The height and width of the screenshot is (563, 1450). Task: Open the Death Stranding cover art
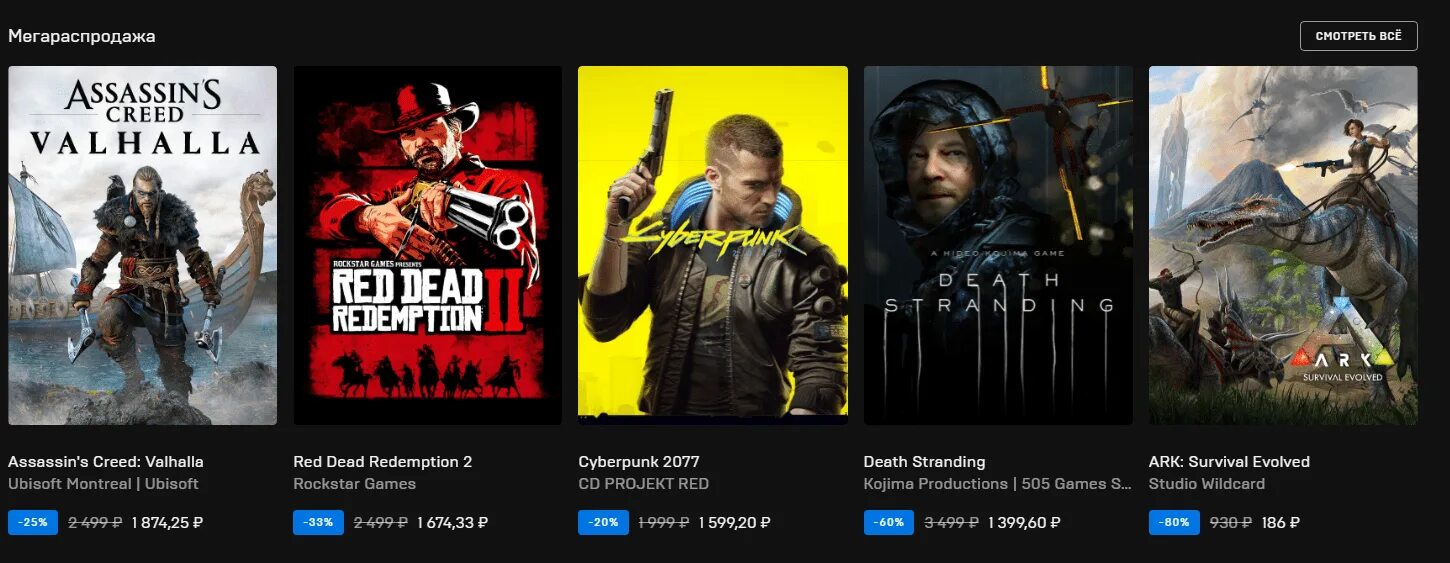998,245
